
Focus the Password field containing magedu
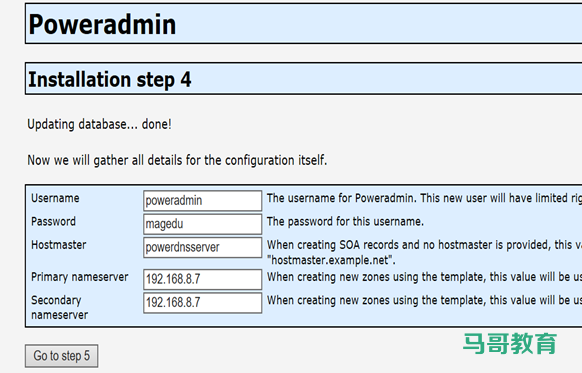[203, 224]
